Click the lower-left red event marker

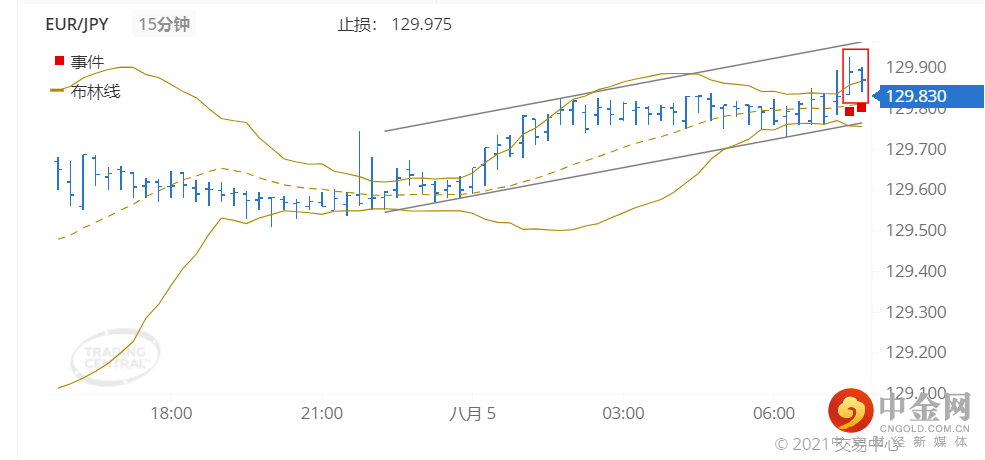coord(850,111)
